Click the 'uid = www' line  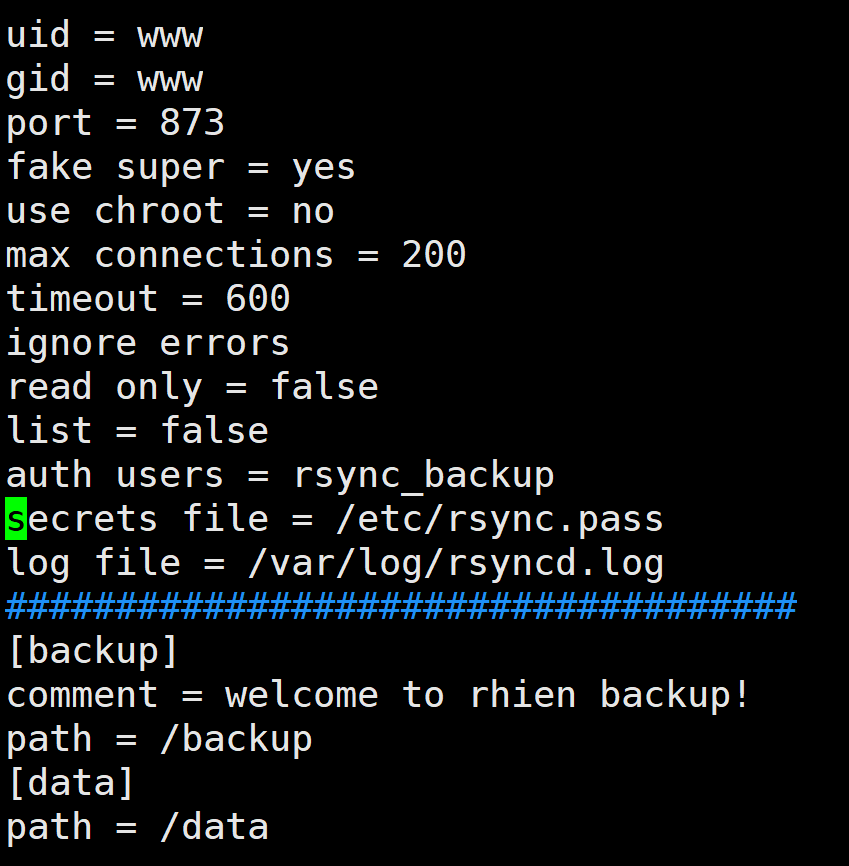[x=104, y=36]
